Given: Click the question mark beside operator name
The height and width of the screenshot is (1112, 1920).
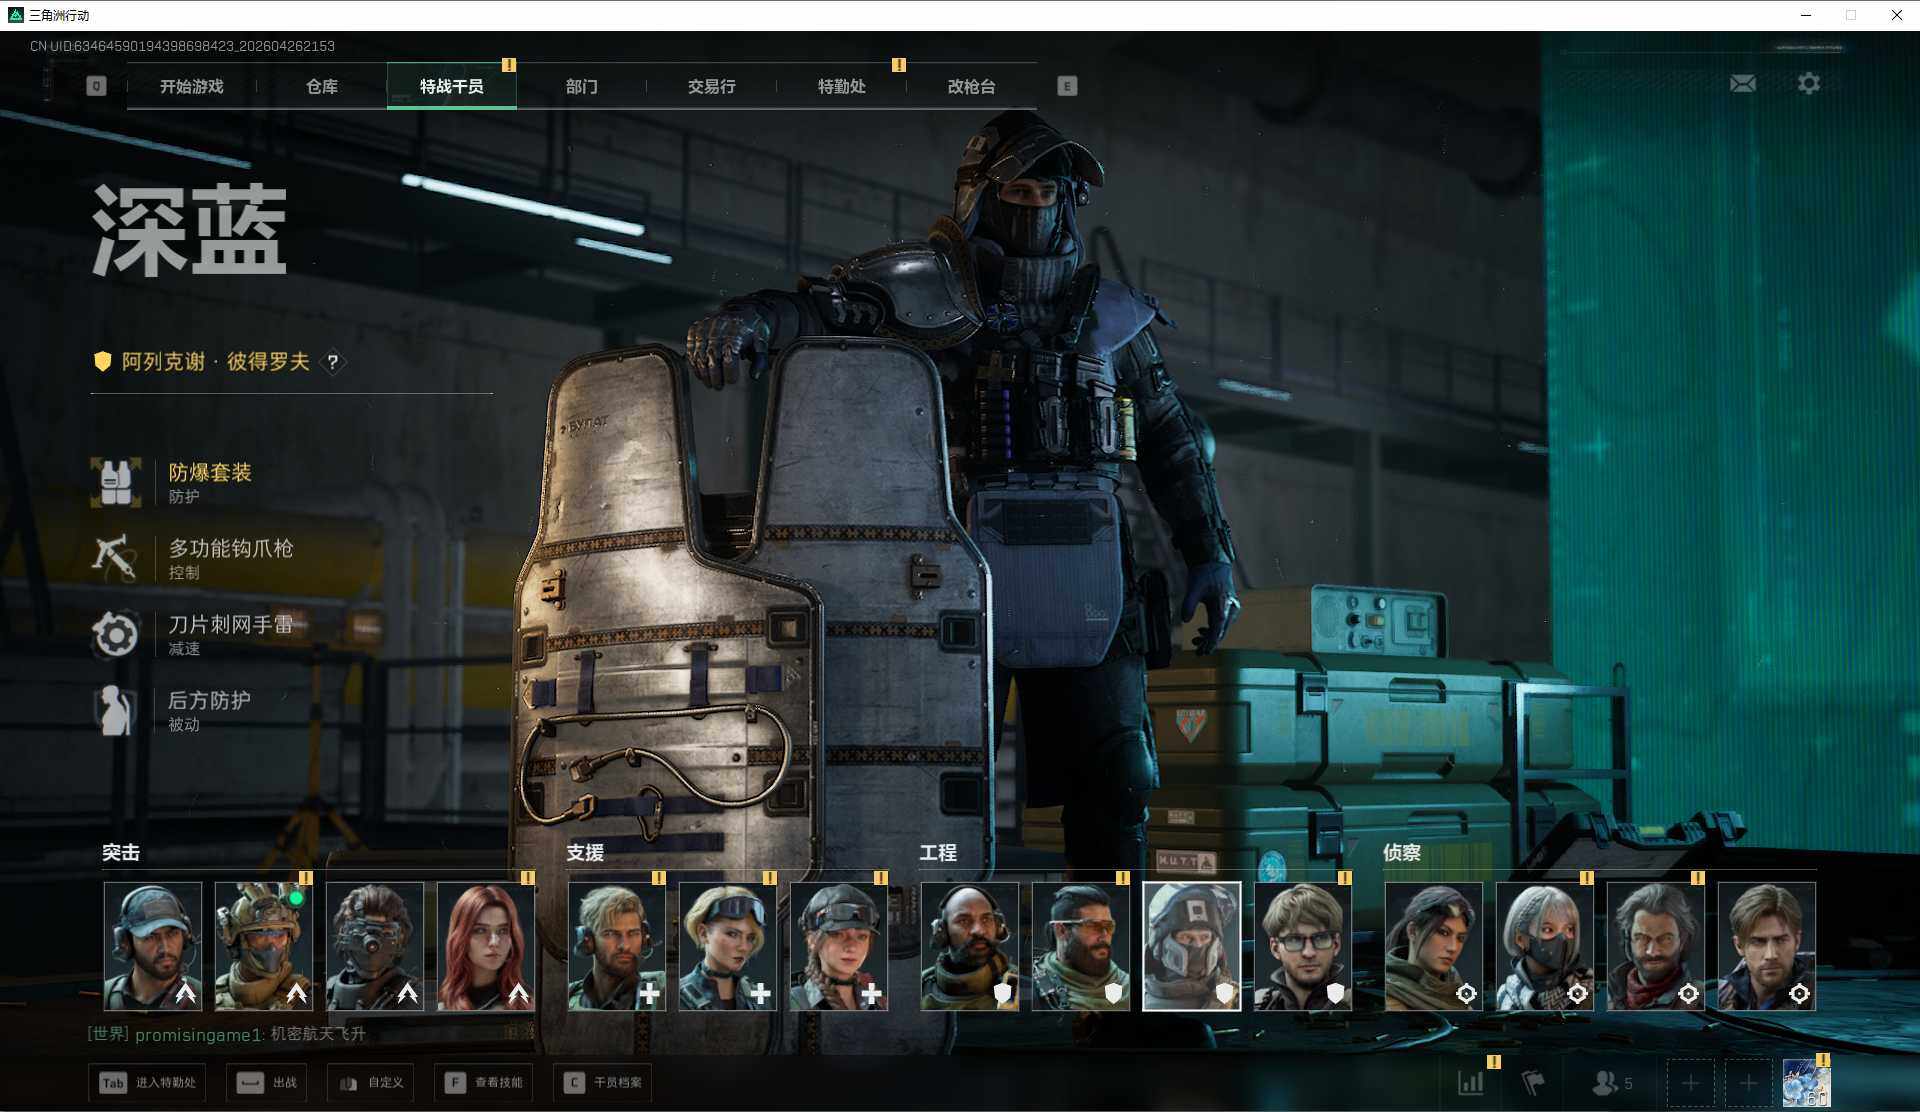Looking at the screenshot, I should tap(333, 362).
